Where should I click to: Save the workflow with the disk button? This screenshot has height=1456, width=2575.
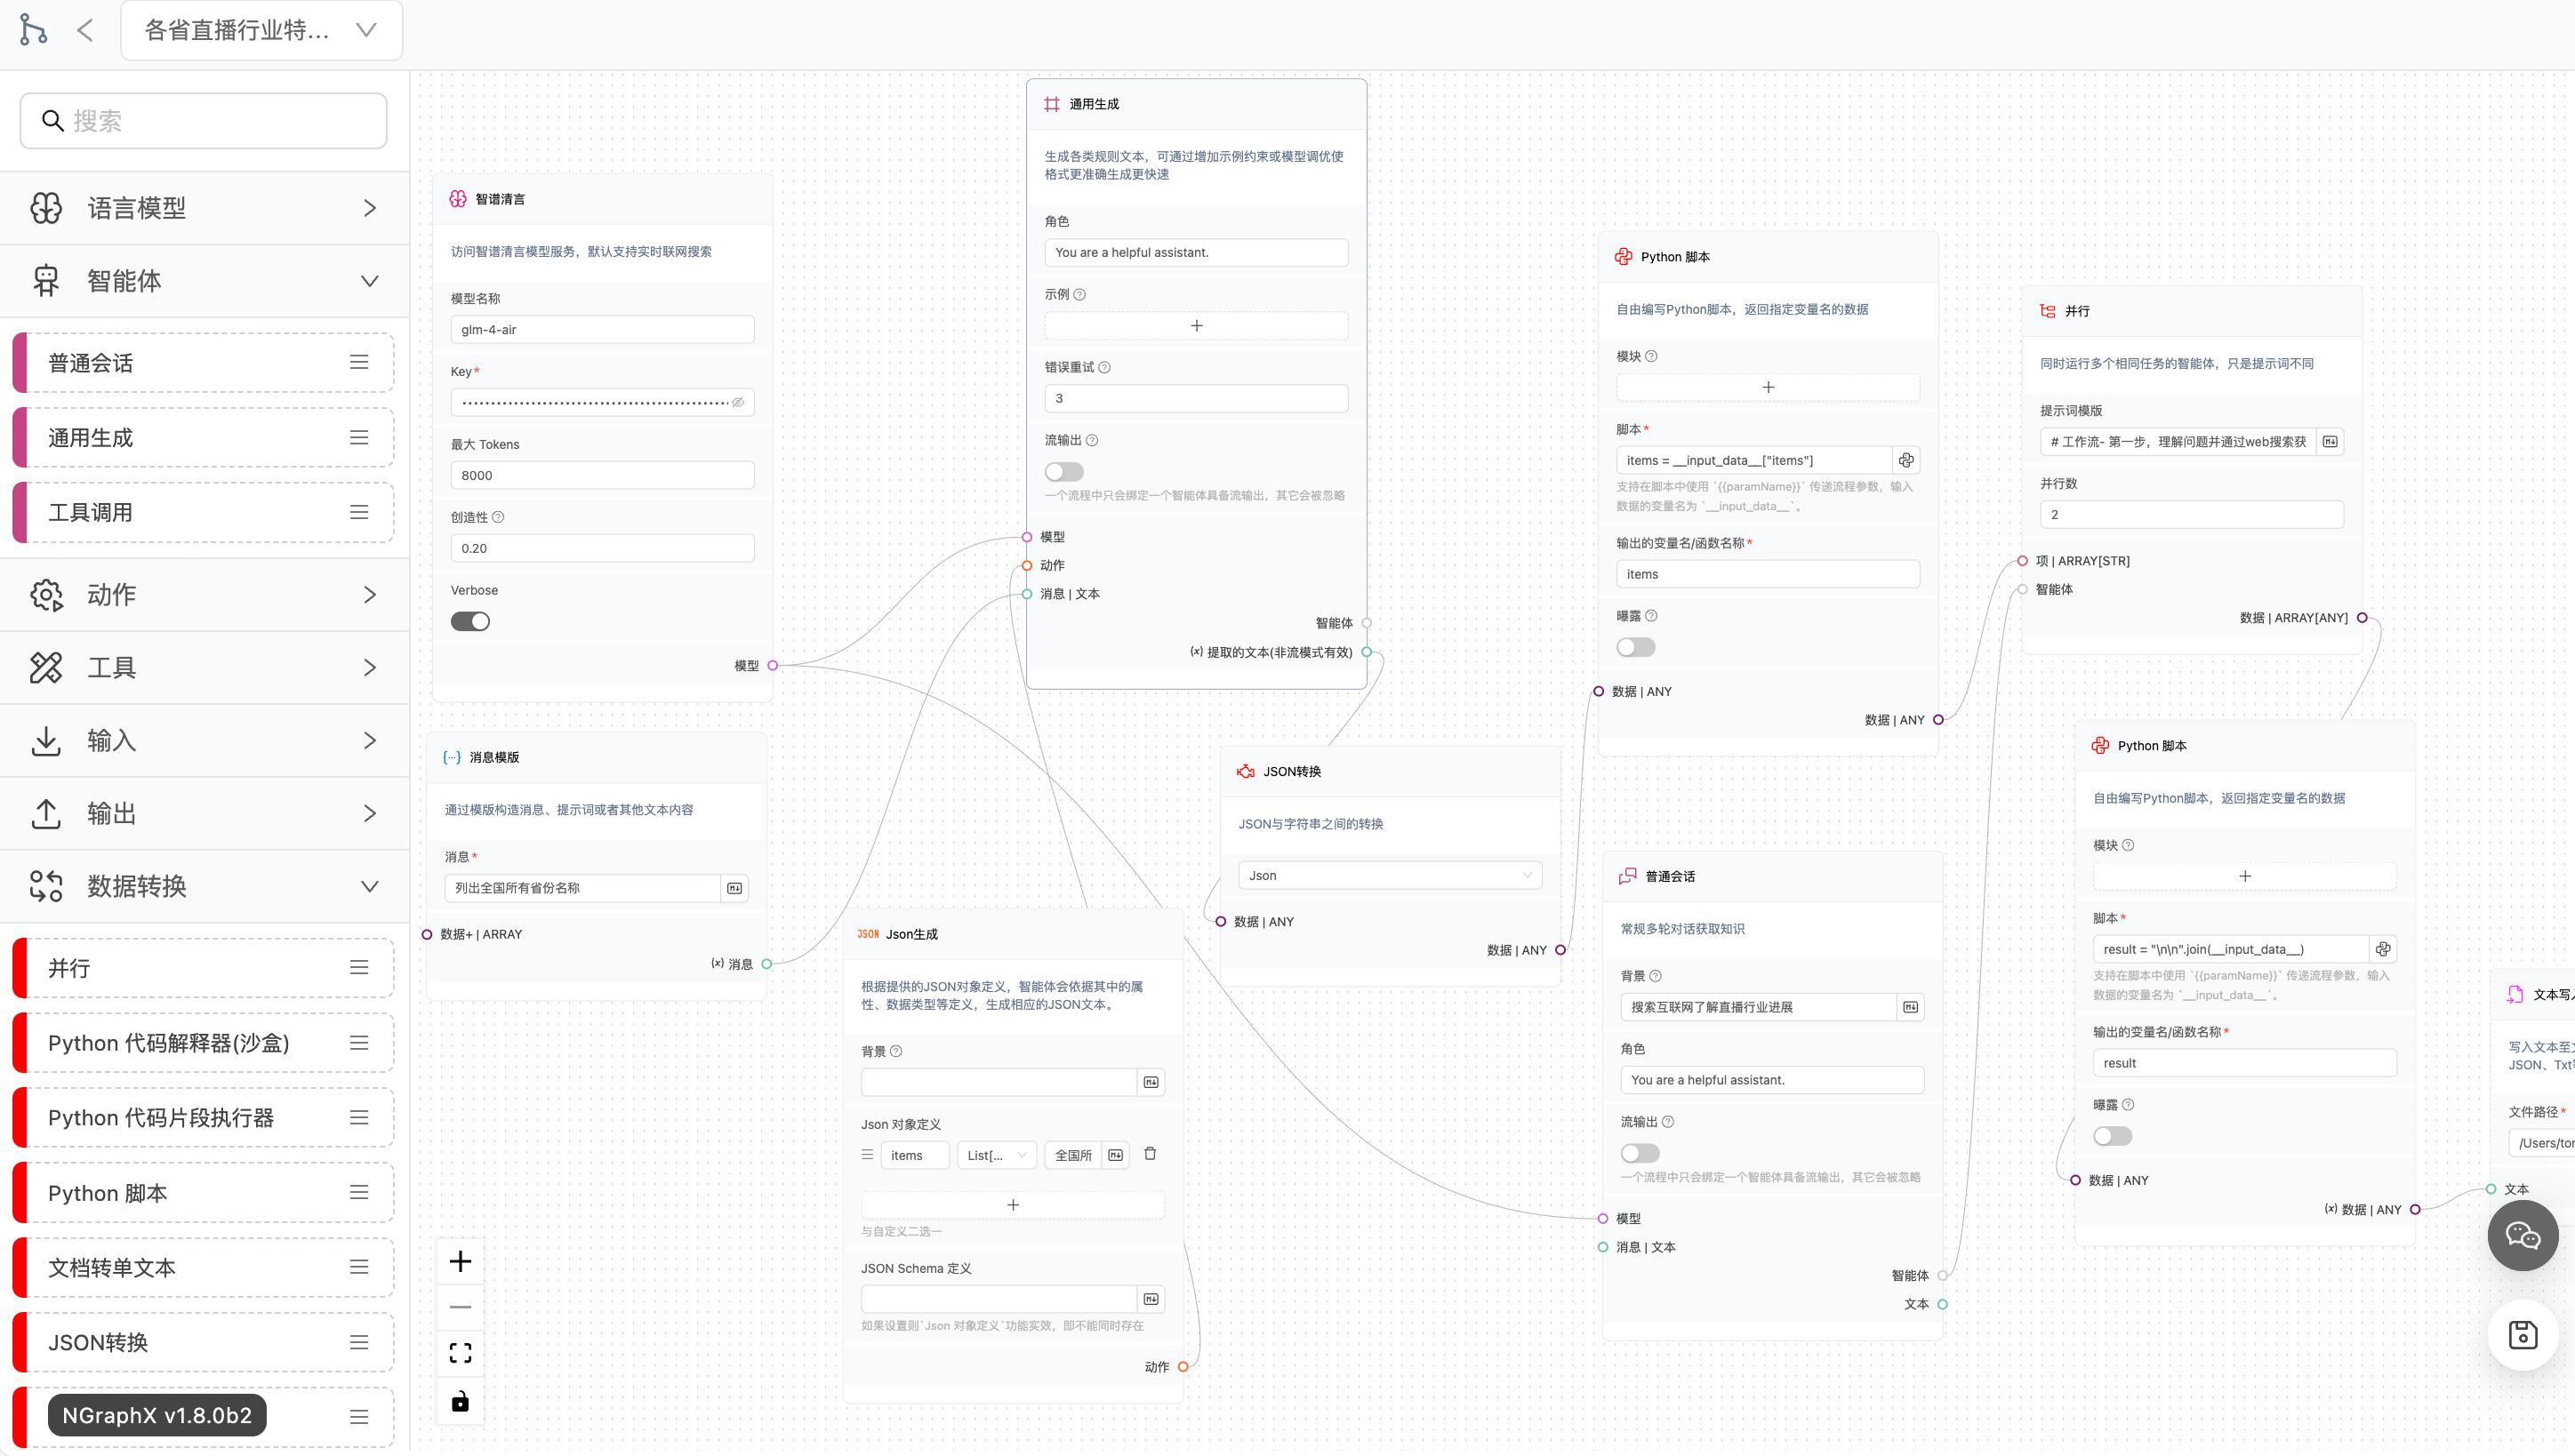tap(2522, 1334)
